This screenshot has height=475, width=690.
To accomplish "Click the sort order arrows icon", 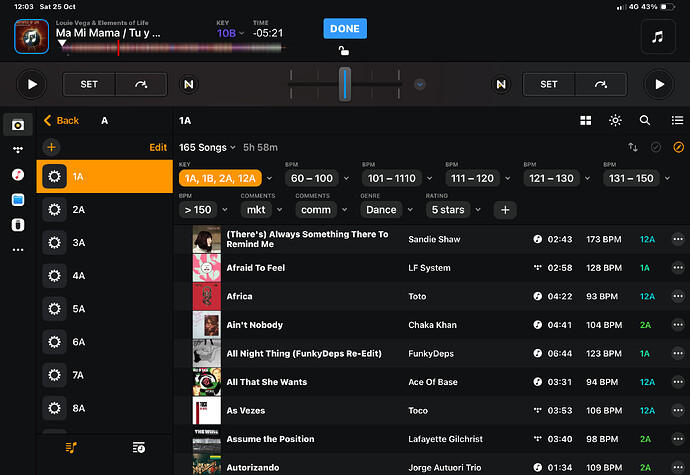I will pos(633,147).
